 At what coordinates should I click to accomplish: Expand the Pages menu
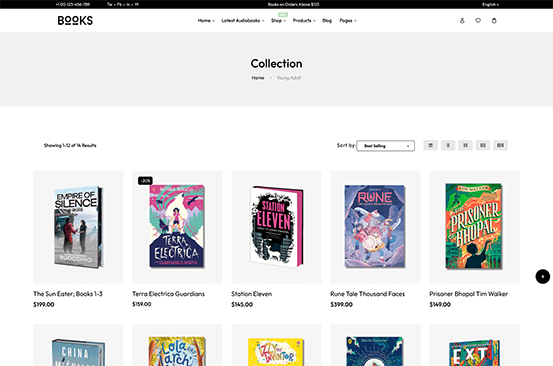coord(348,20)
